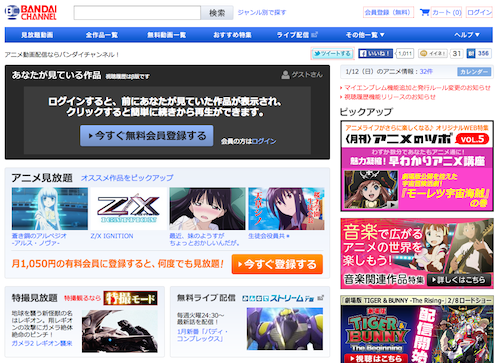Click the 検索 search button
This screenshot has width=500, height=363.
[217, 13]
